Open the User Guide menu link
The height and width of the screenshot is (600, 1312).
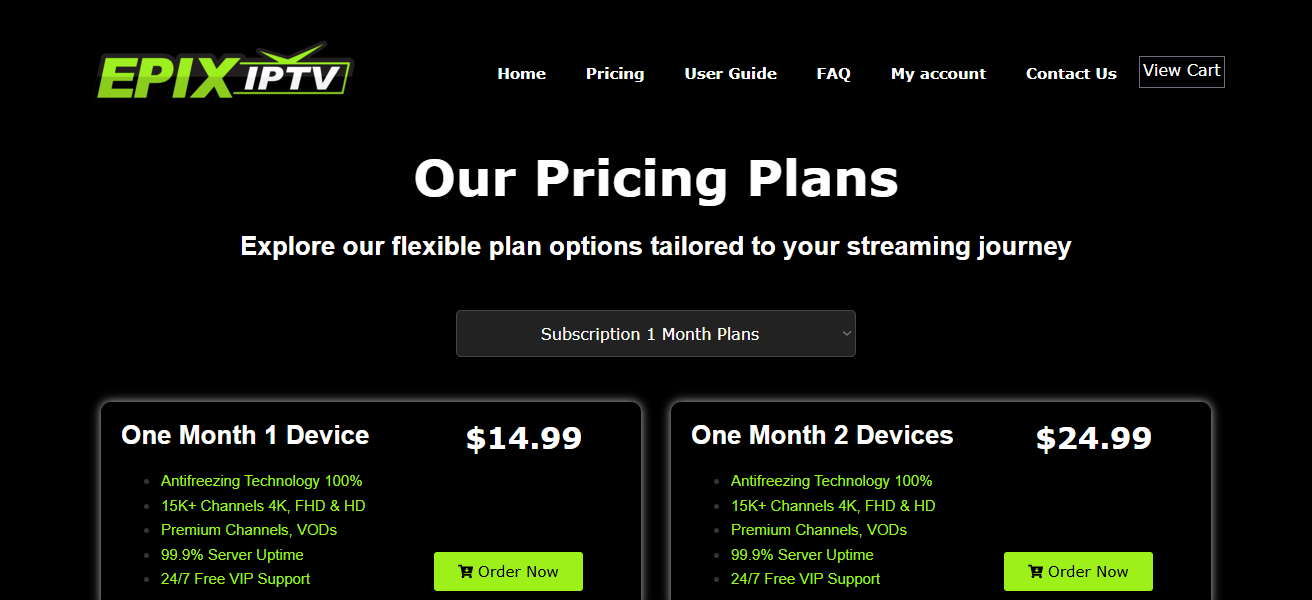click(x=730, y=74)
